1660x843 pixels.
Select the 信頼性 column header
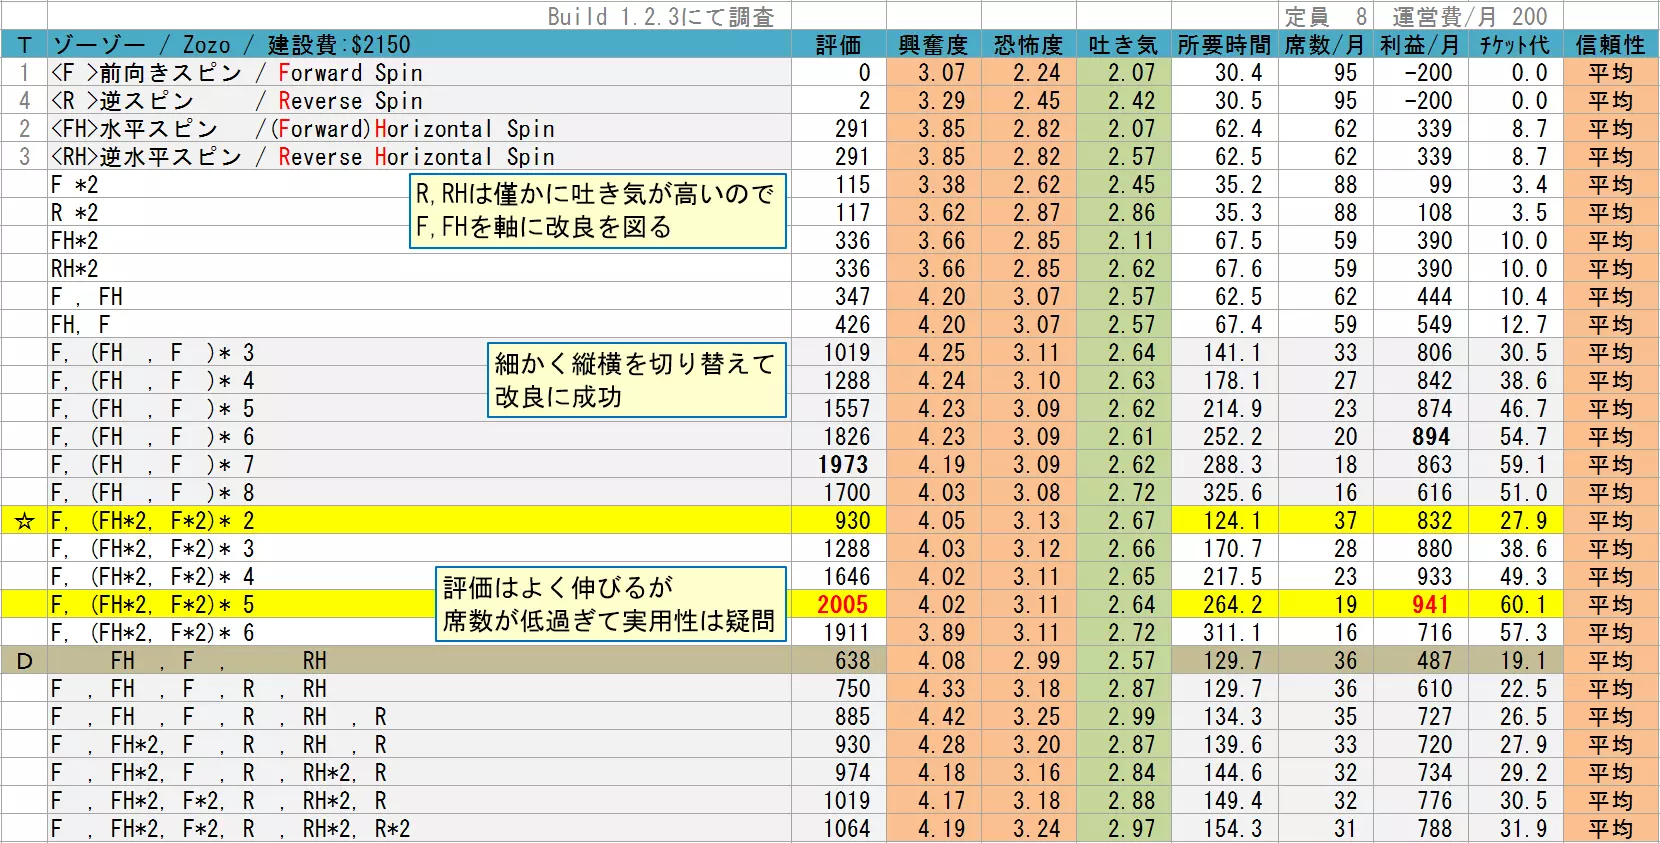[x=1610, y=45]
